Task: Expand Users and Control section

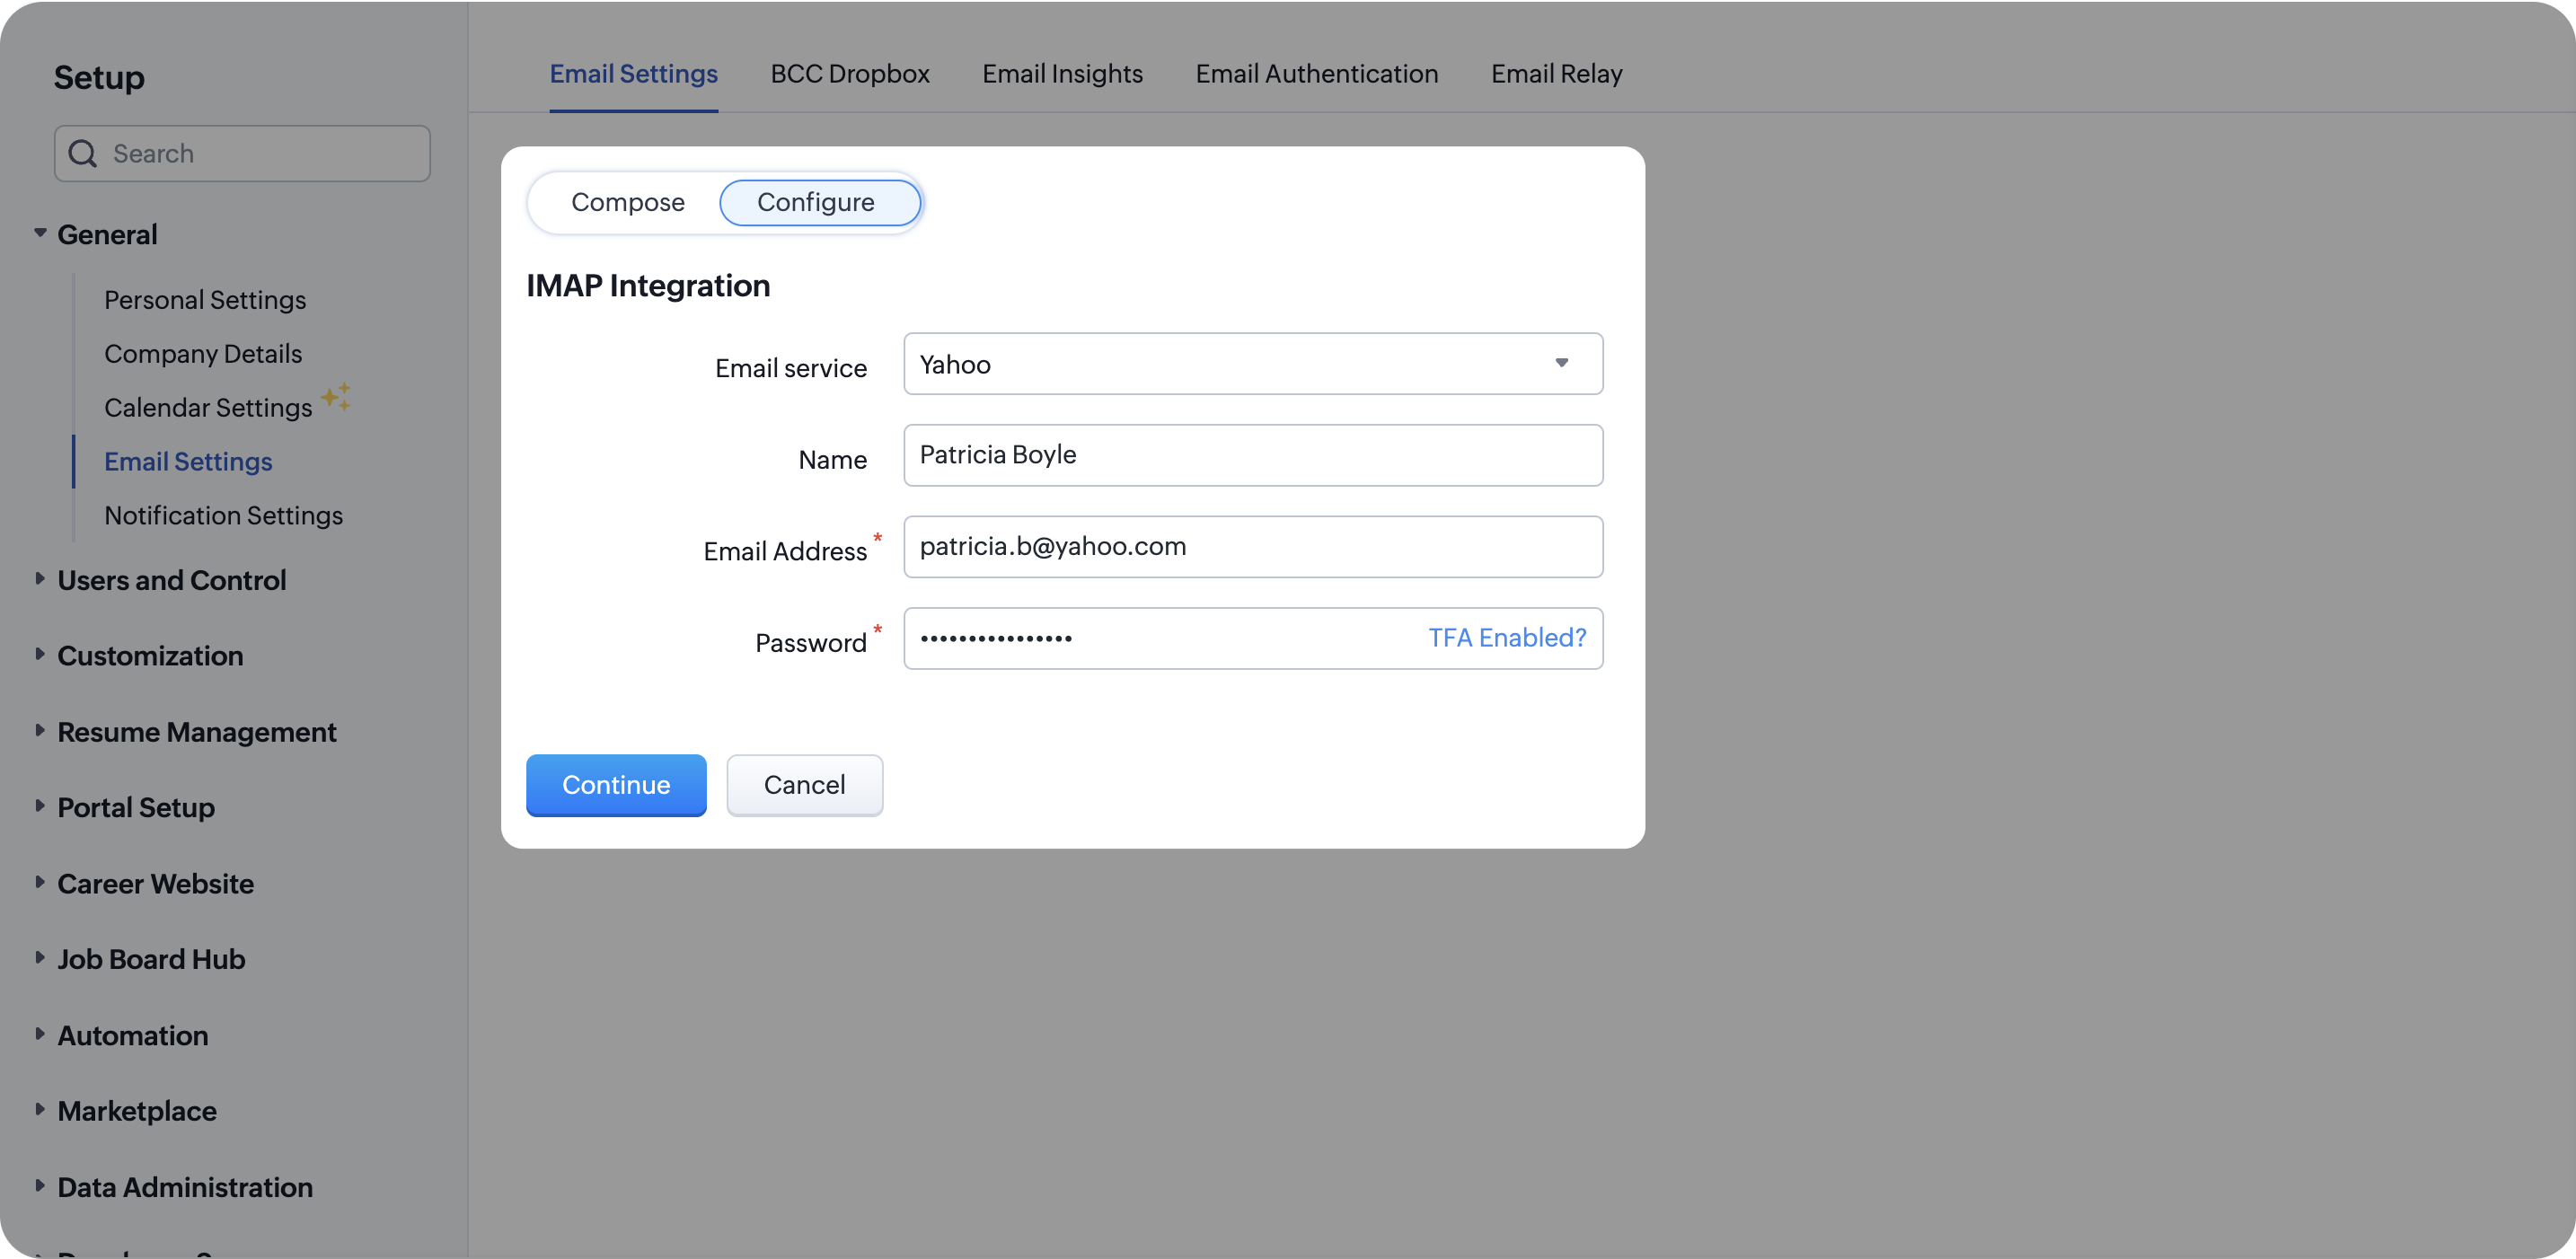Action: tap(40, 579)
